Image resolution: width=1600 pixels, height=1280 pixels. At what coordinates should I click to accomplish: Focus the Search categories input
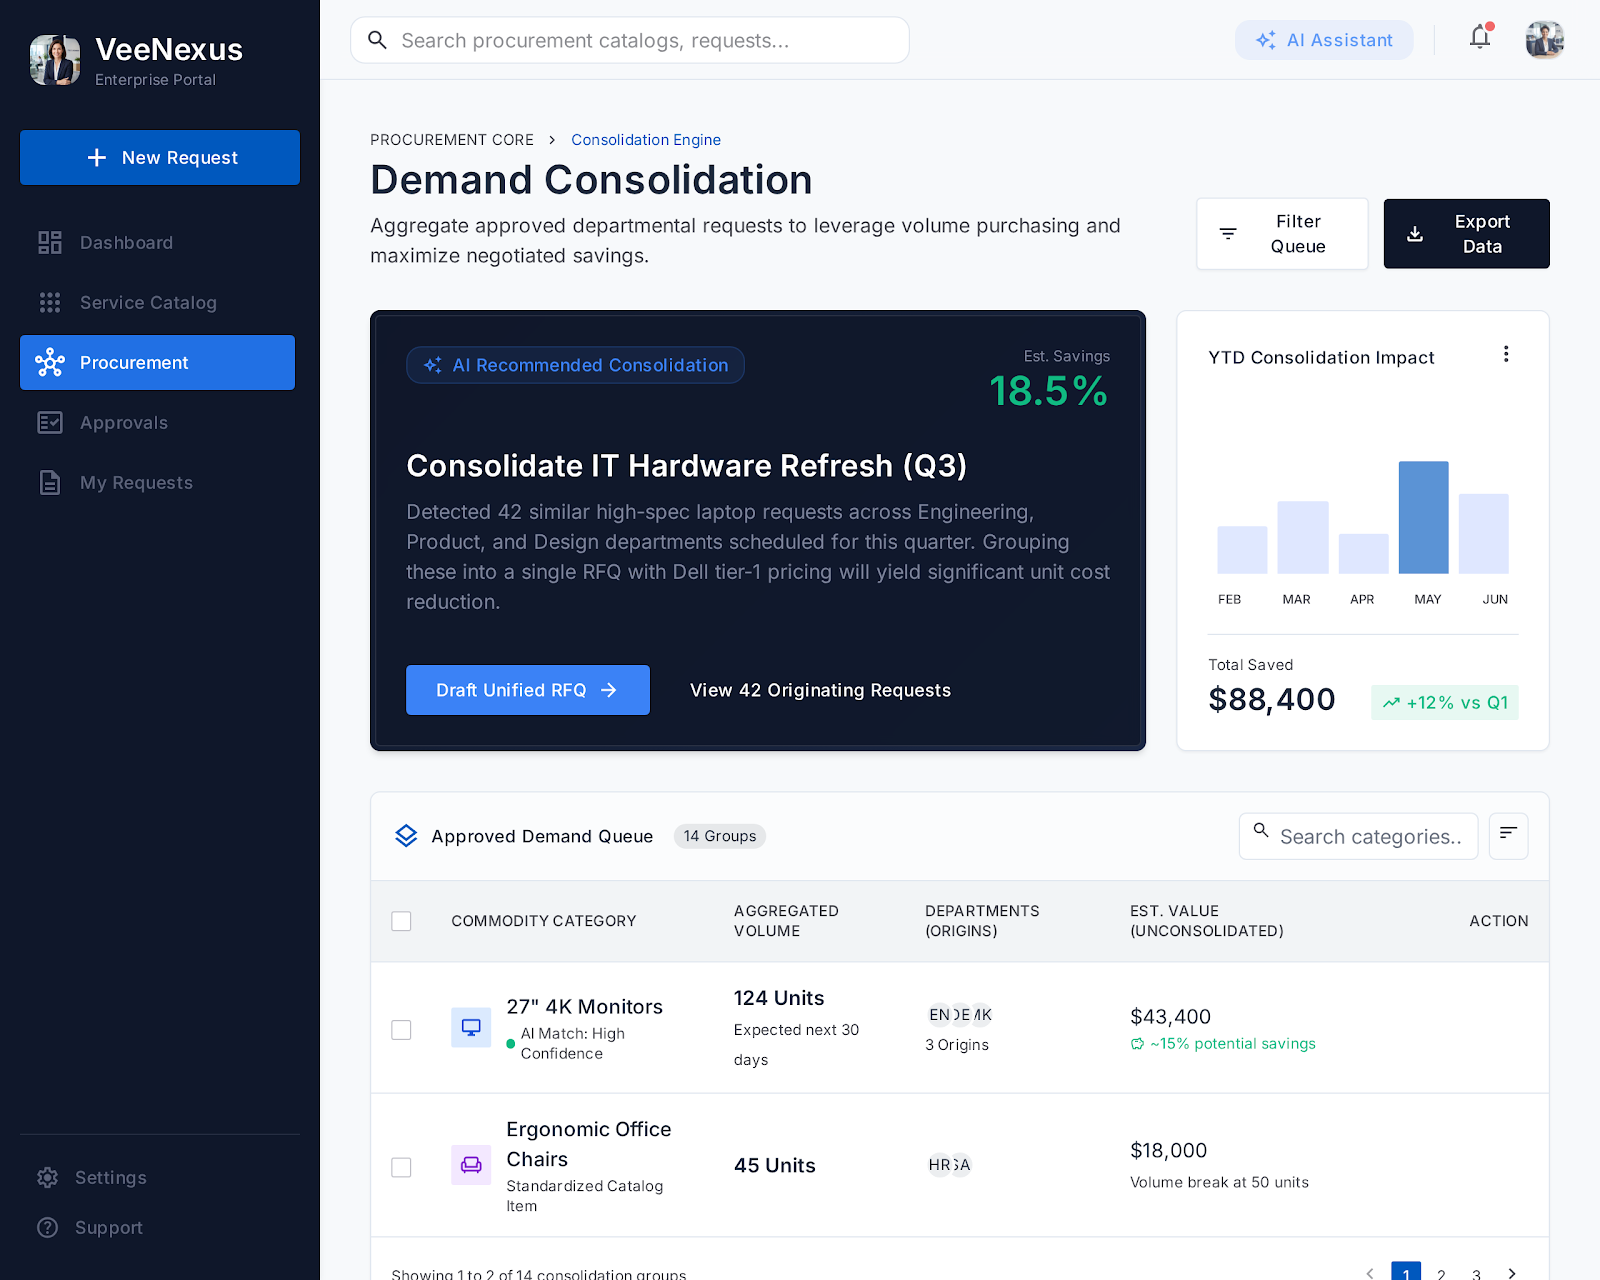[x=1358, y=836]
